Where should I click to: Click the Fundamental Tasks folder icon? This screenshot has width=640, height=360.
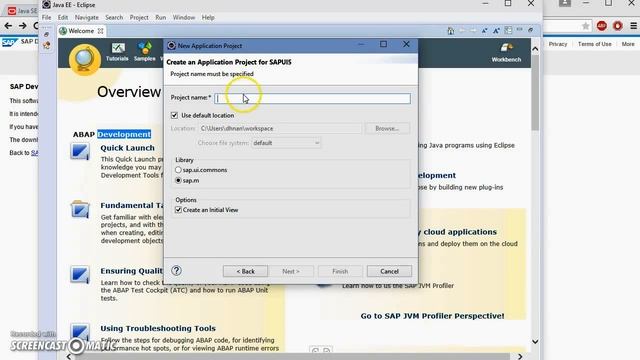80,209
